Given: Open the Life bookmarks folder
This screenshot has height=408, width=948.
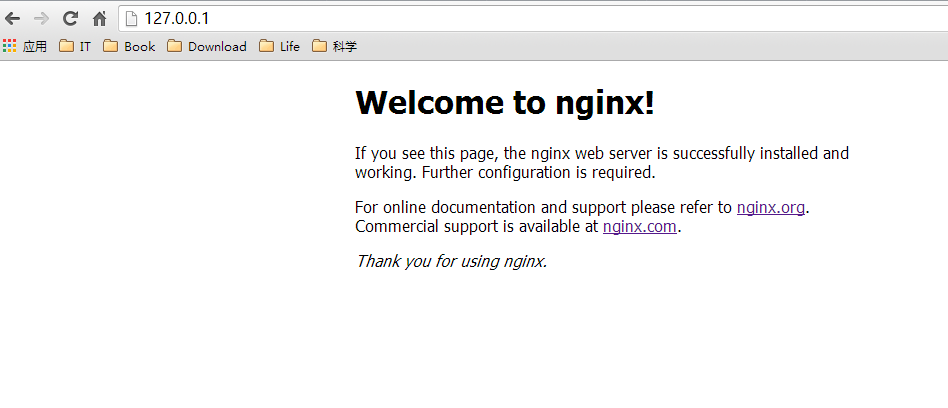Looking at the screenshot, I should click(279, 46).
